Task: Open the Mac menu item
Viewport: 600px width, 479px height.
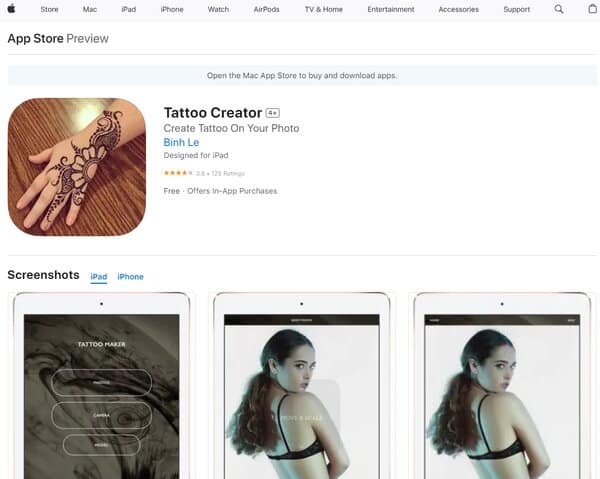Action: pyautogui.click(x=90, y=10)
